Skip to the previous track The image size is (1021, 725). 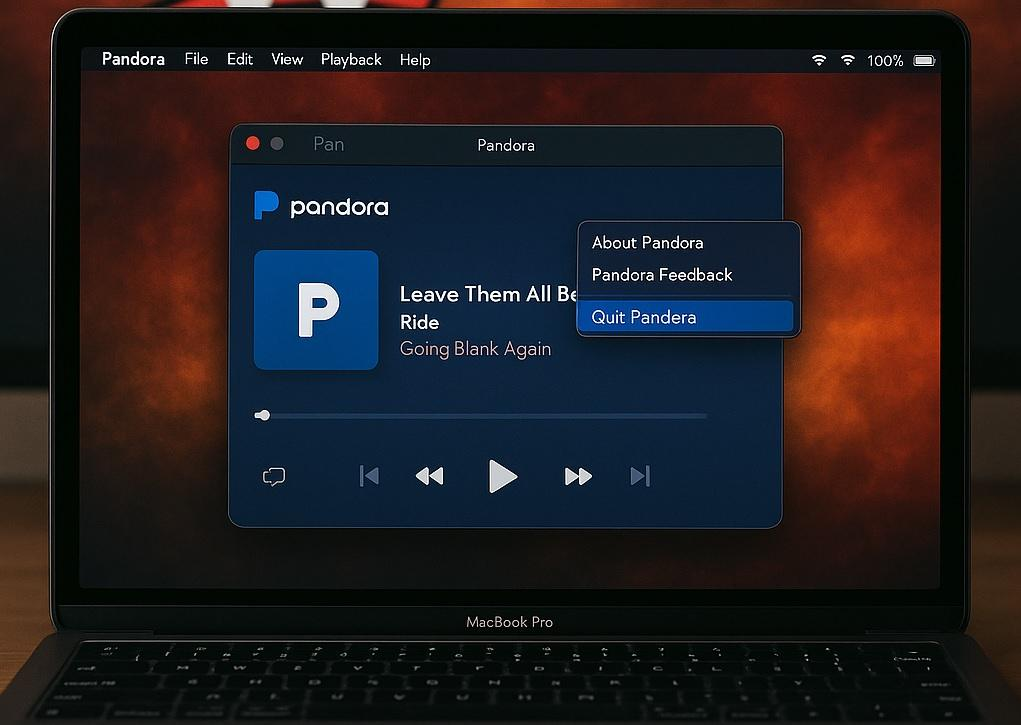369,476
